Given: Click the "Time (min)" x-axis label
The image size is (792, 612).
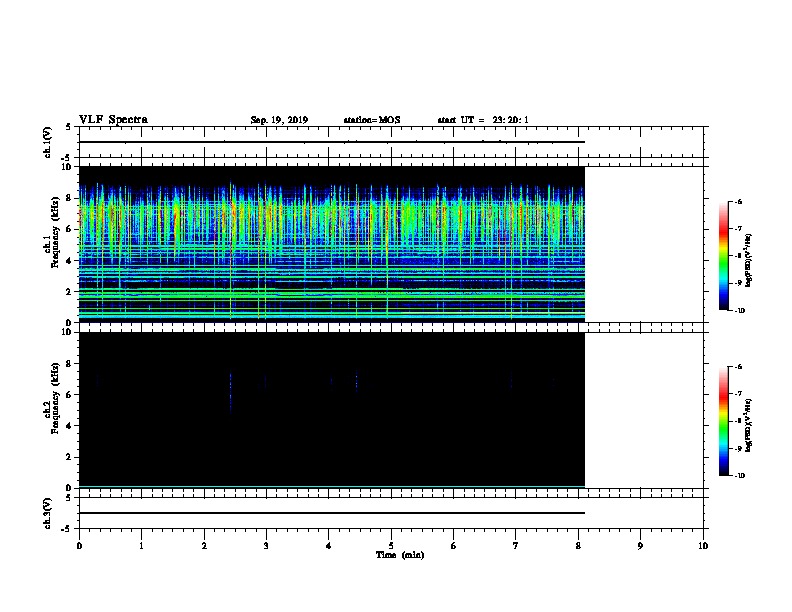Looking at the screenshot, I should pos(400,555).
